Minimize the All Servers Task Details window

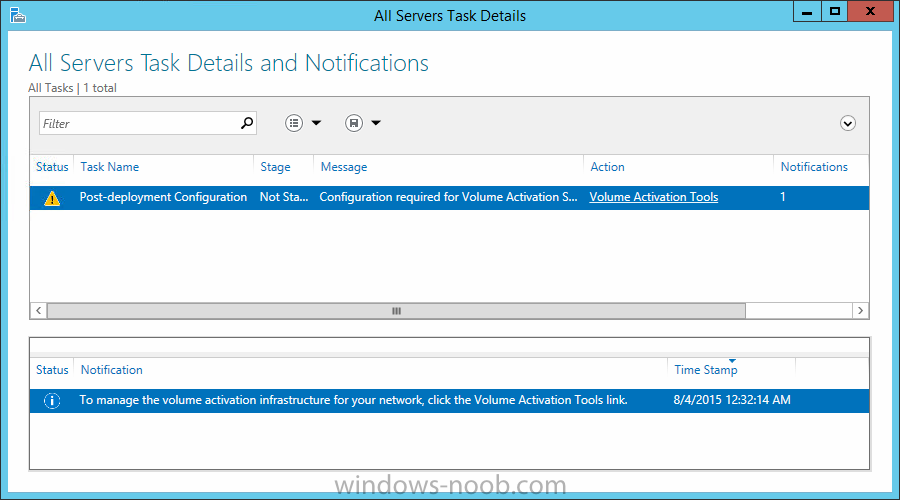point(807,11)
